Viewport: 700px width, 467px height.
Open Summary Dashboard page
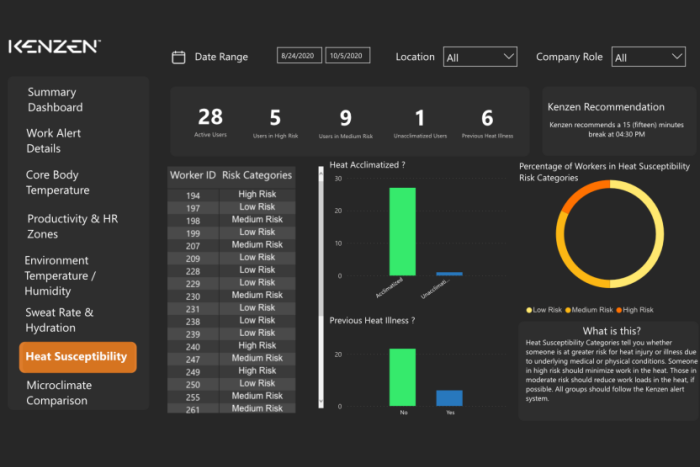coord(55,100)
